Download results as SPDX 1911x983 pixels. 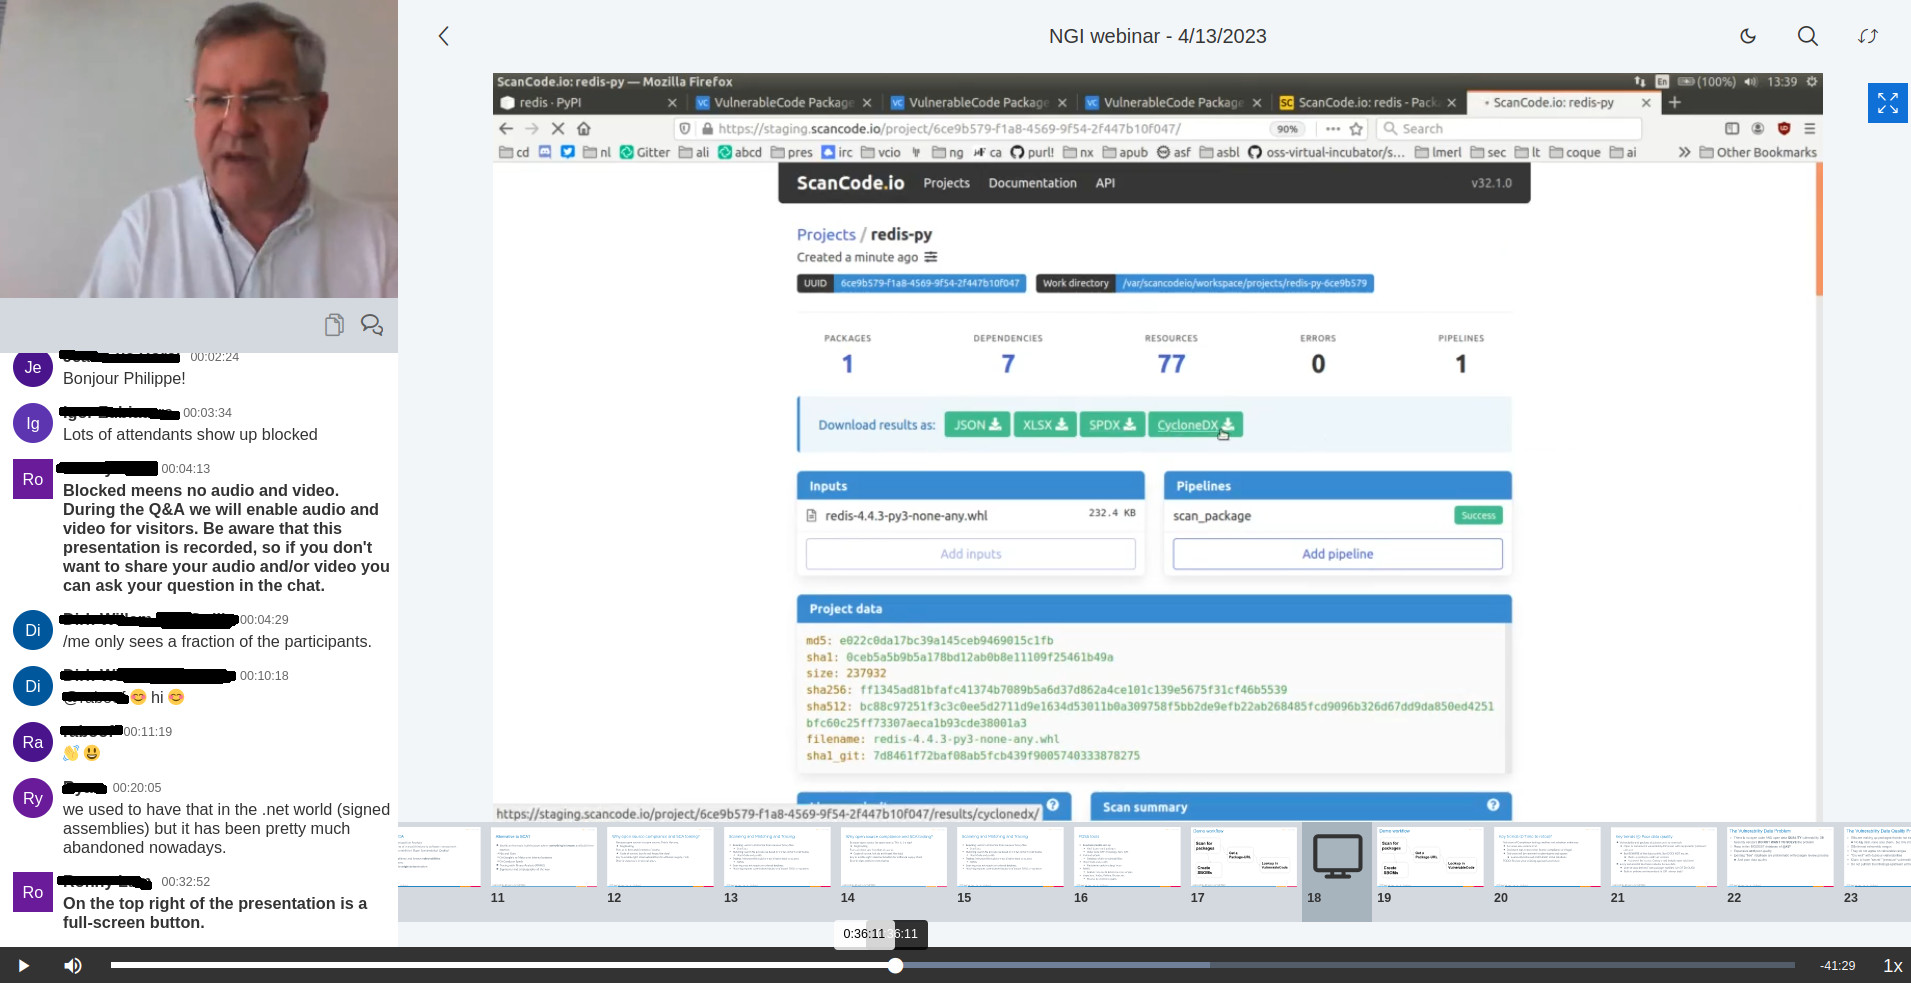coord(1112,425)
